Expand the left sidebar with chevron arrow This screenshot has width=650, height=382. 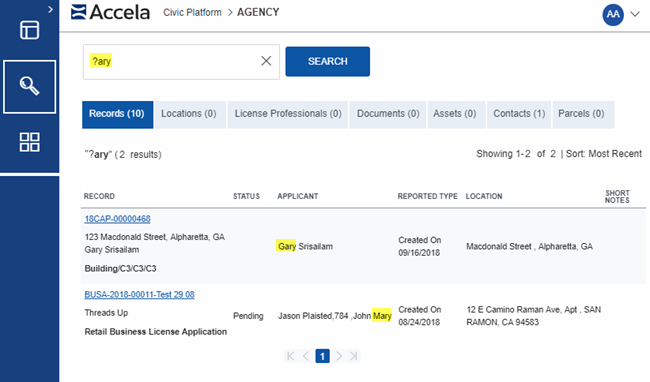click(50, 9)
